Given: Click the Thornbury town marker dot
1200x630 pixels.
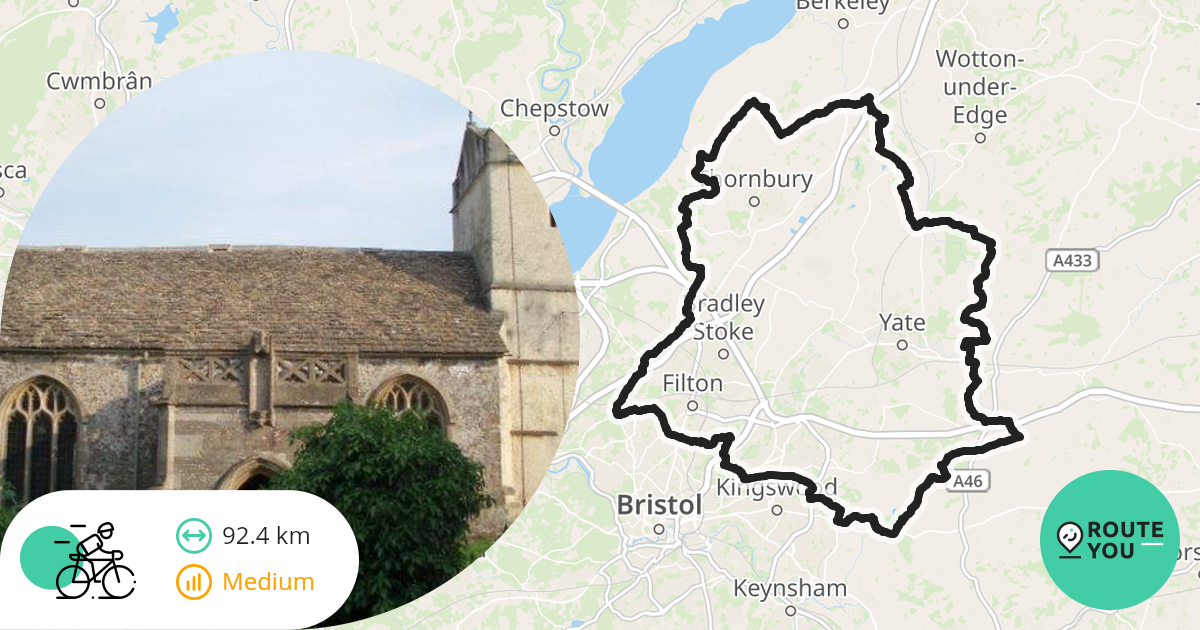Looking at the screenshot, I should tap(755, 201).
